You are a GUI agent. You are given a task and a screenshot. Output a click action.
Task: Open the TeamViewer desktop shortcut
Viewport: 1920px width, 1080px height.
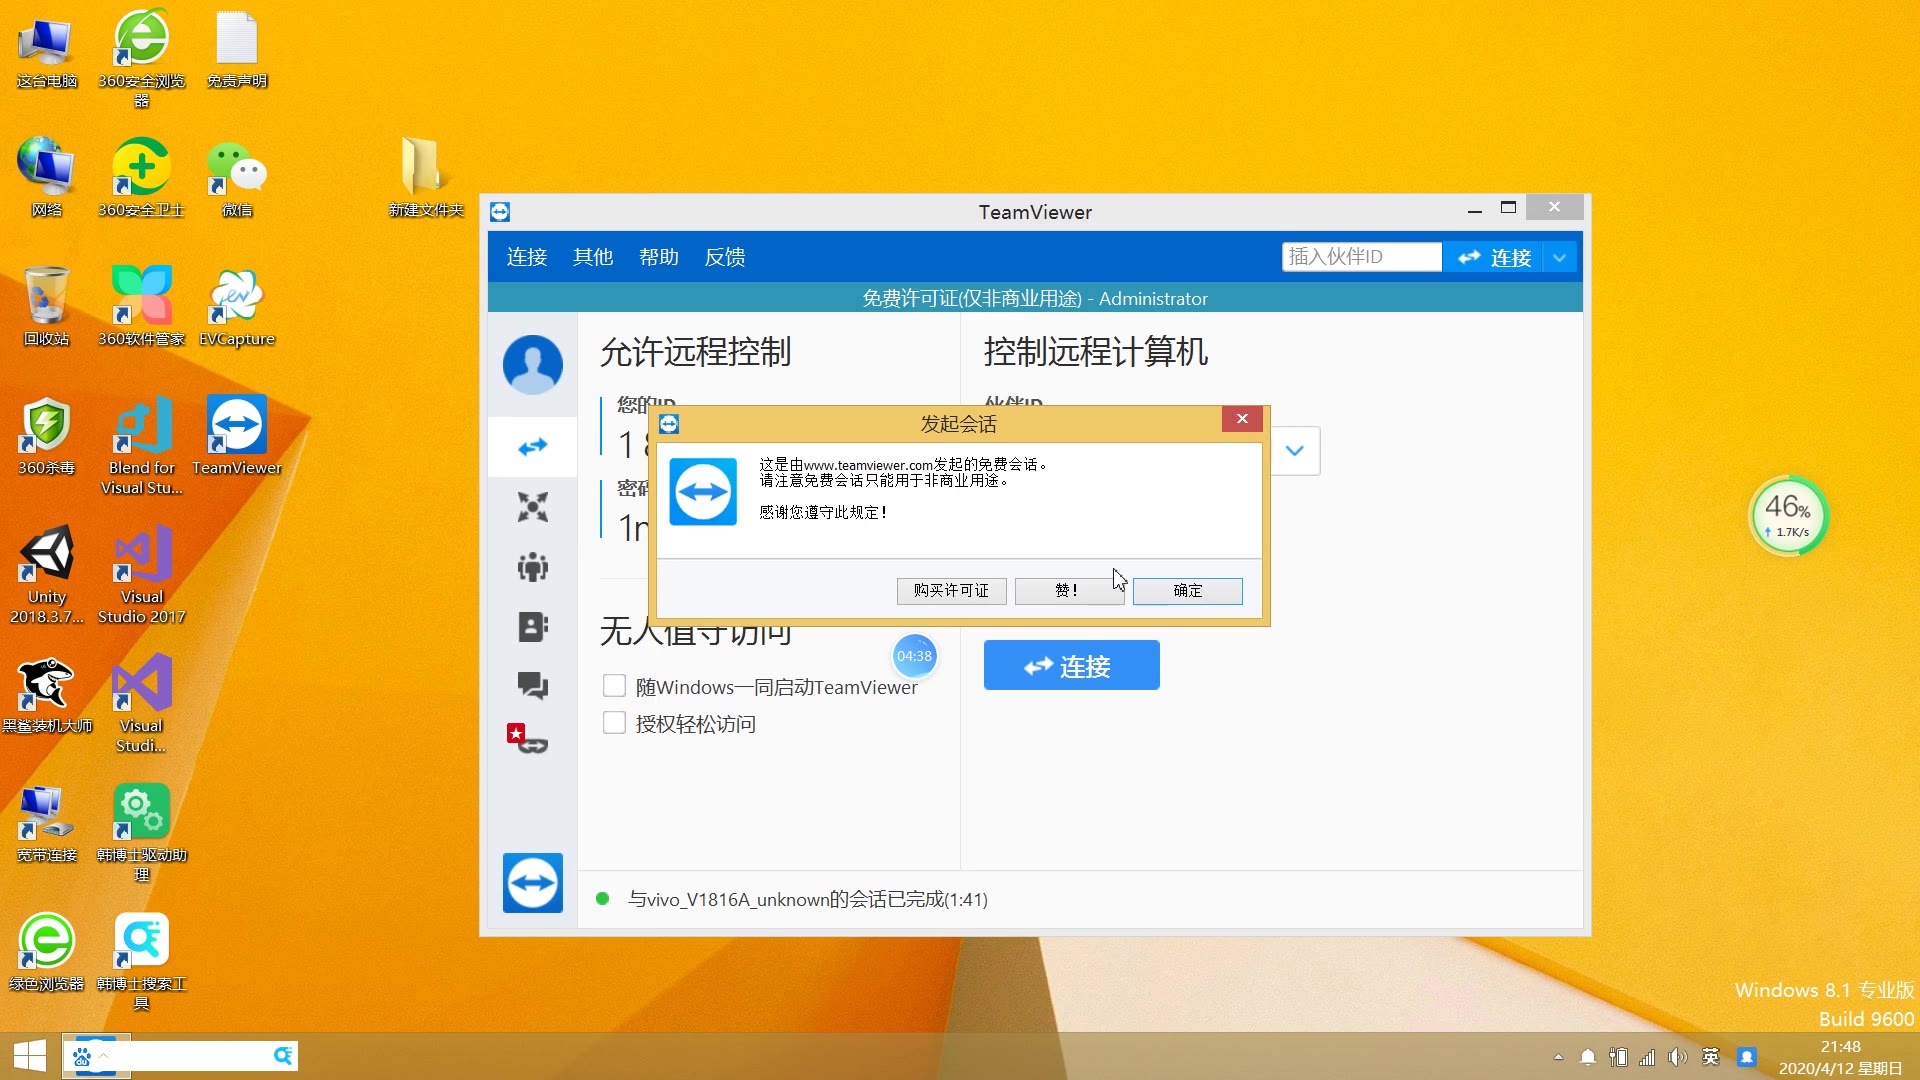[237, 436]
